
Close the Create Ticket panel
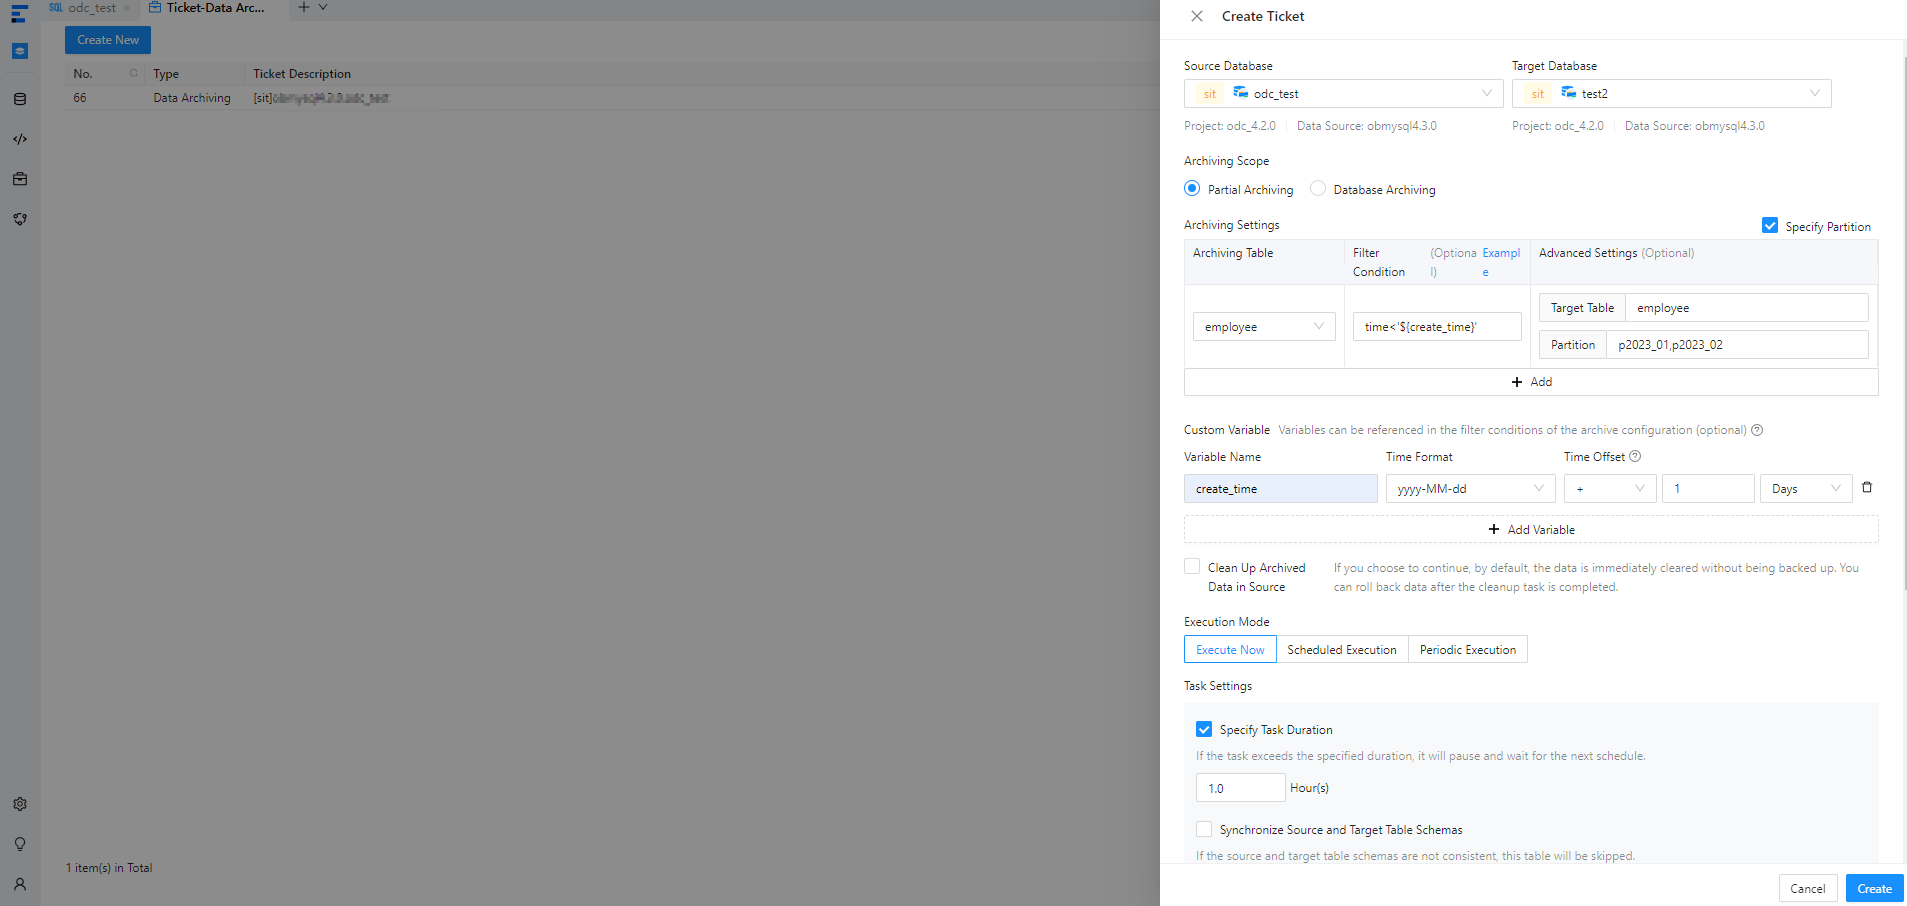tap(1196, 16)
